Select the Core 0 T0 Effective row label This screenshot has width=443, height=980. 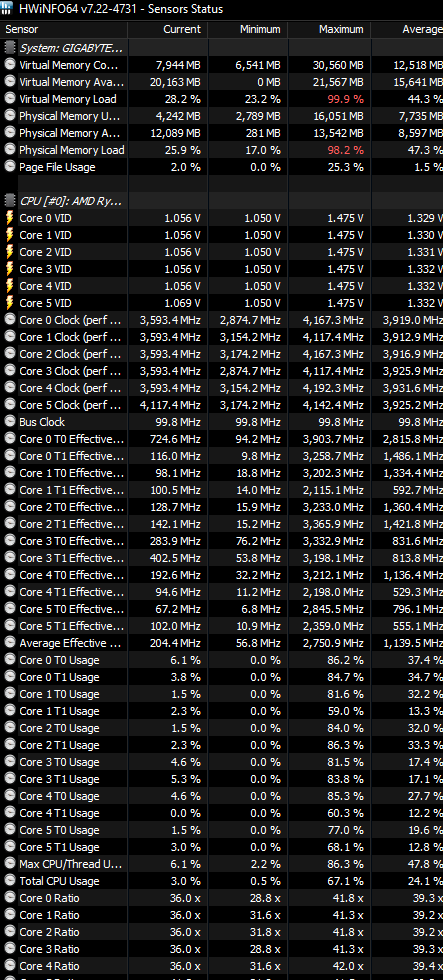[x=72, y=439]
